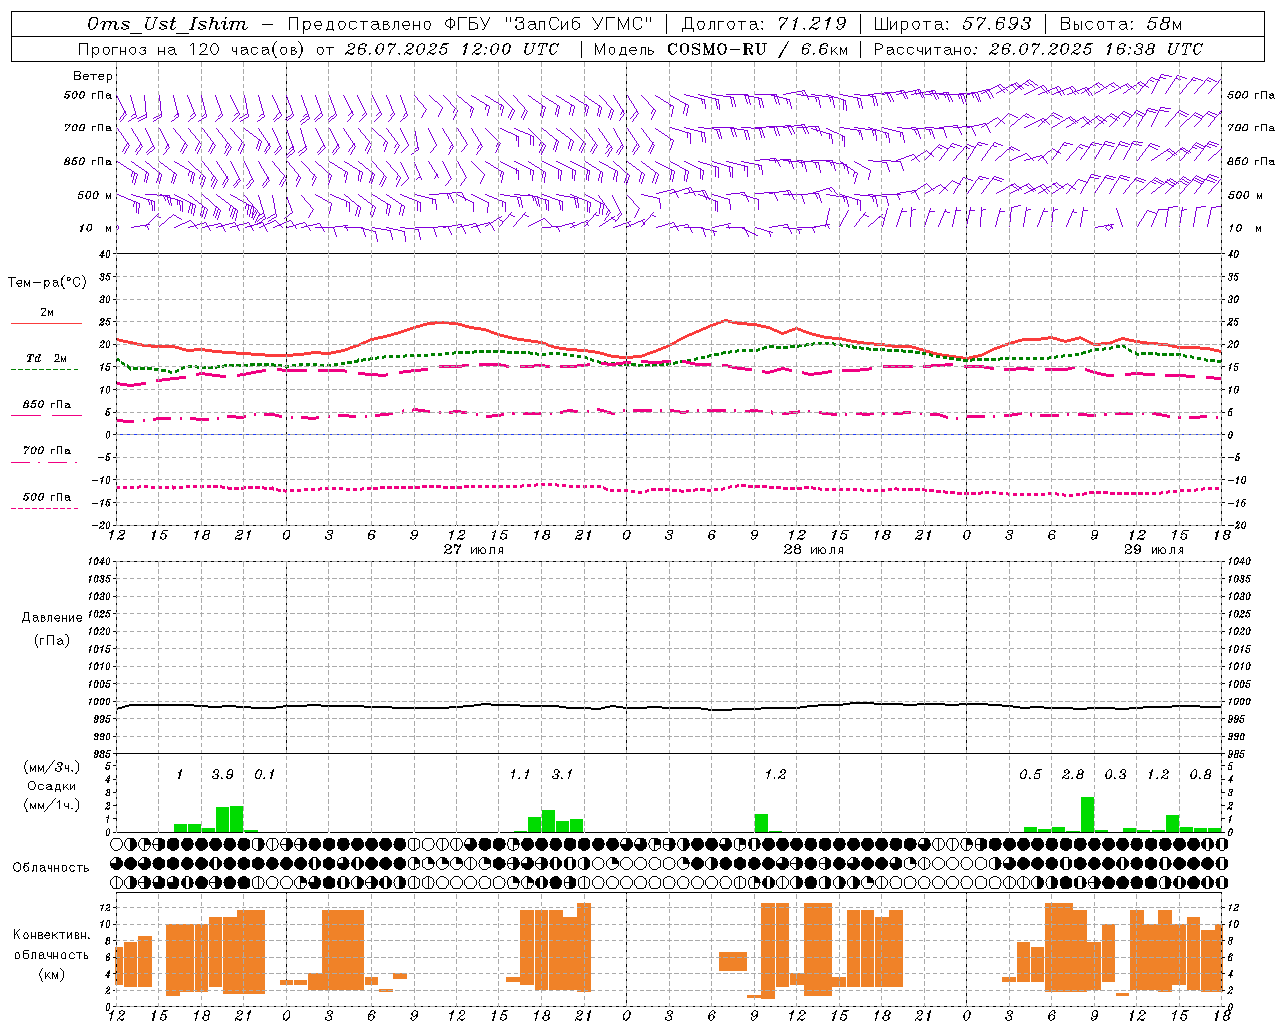Click the 0.5 precipitation total value
The image size is (1280, 1024).
1030,775
